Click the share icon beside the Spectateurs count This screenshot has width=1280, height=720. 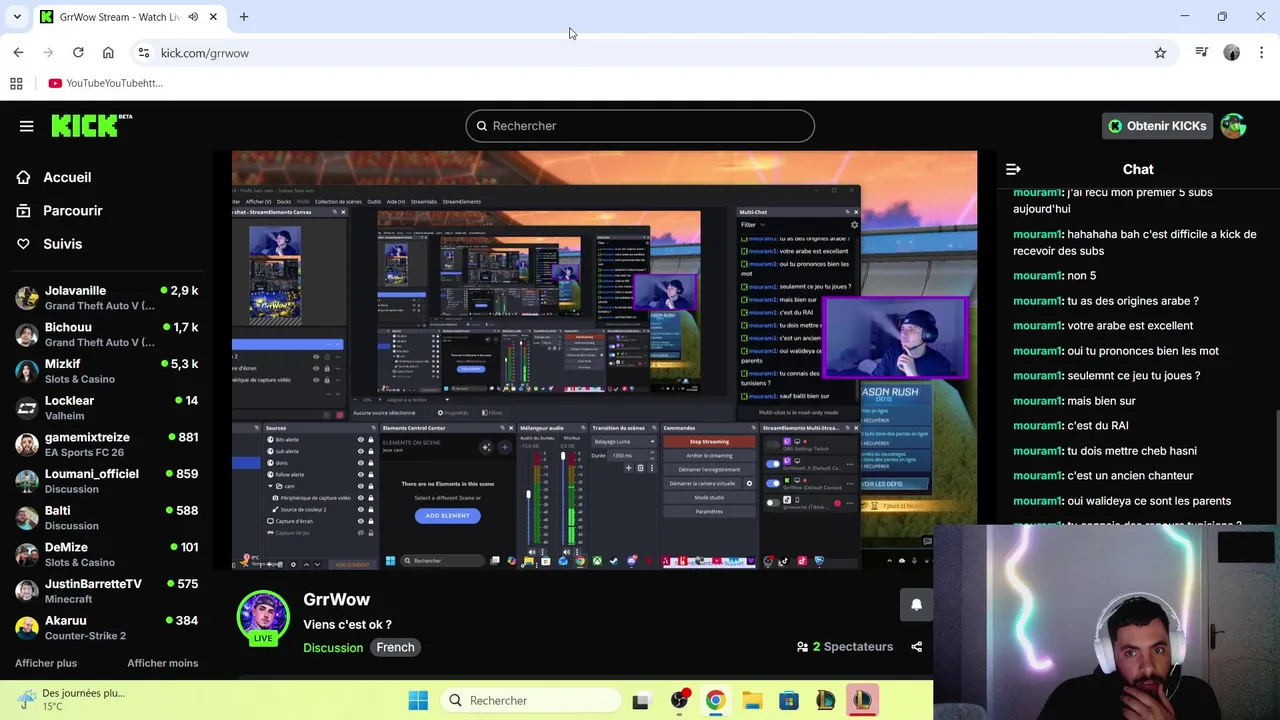(916, 647)
